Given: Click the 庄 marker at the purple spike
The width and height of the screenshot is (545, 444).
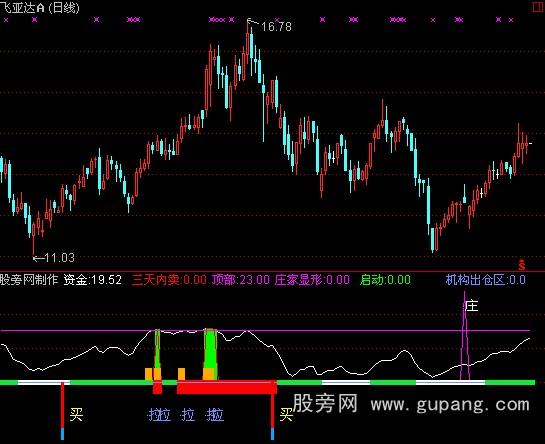Looking at the screenshot, I should click(472, 306).
